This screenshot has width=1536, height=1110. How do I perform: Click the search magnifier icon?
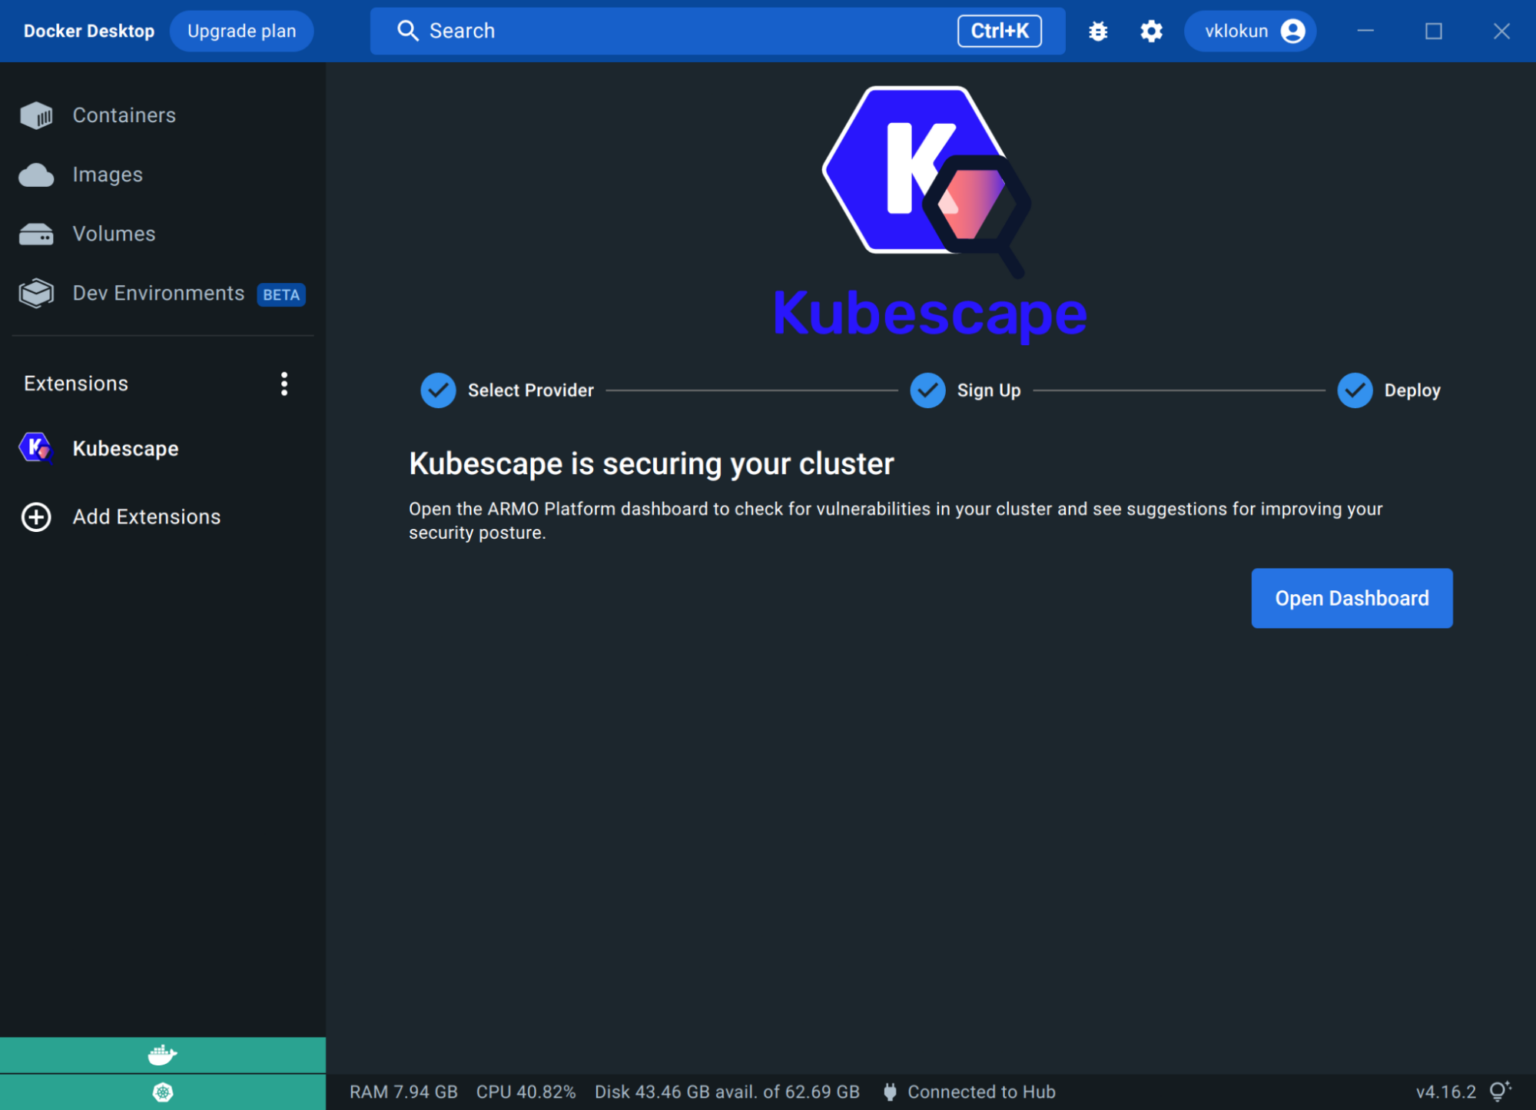[407, 31]
